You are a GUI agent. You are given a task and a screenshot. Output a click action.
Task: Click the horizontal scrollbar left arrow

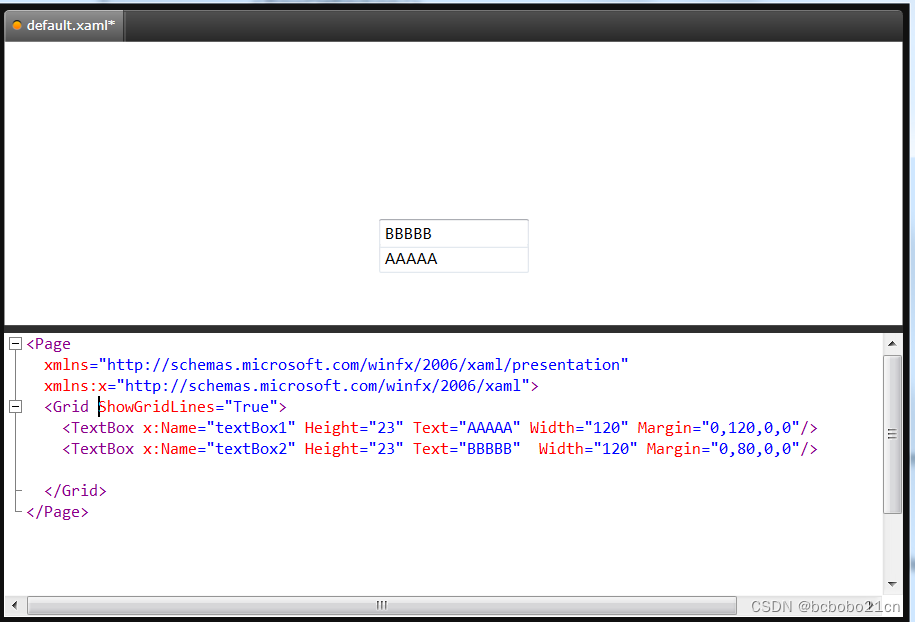15,605
